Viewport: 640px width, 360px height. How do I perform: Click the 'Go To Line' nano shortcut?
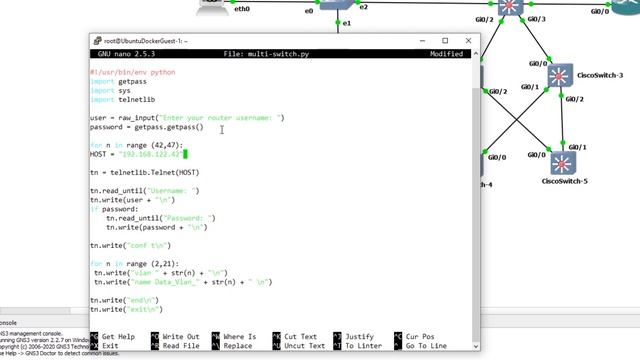420,346
